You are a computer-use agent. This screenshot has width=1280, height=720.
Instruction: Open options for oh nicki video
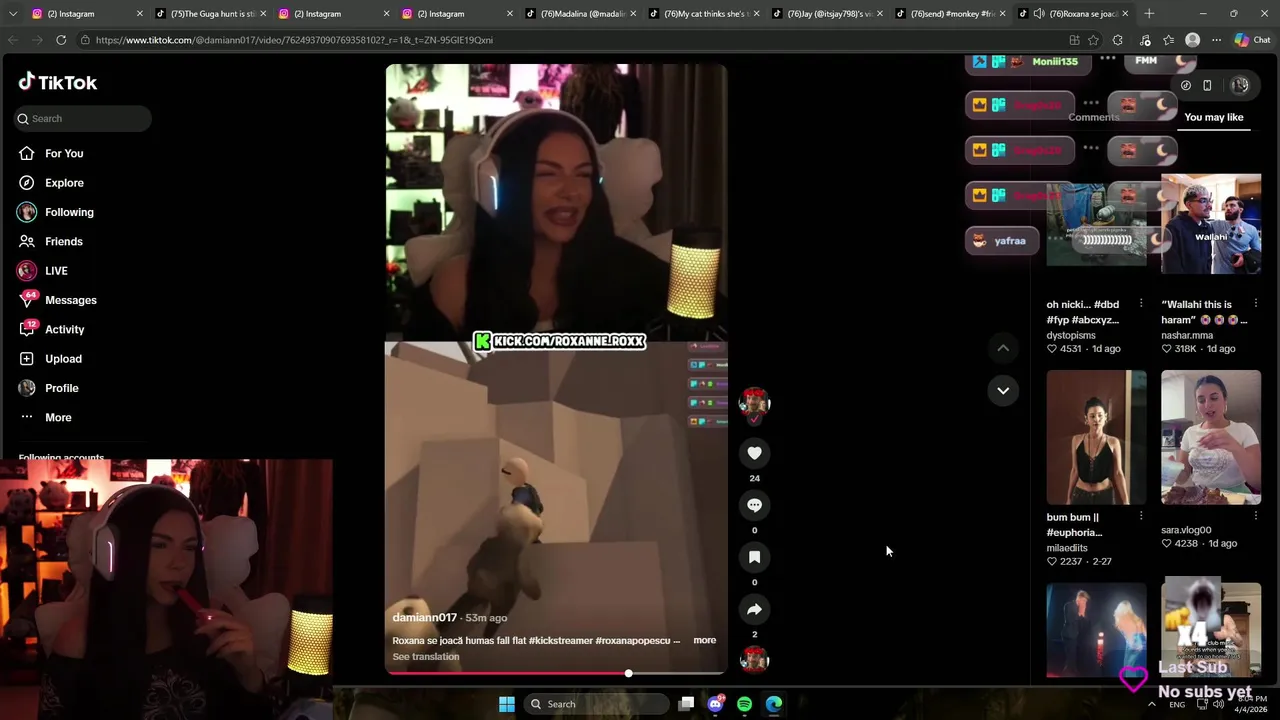[x=1141, y=304]
